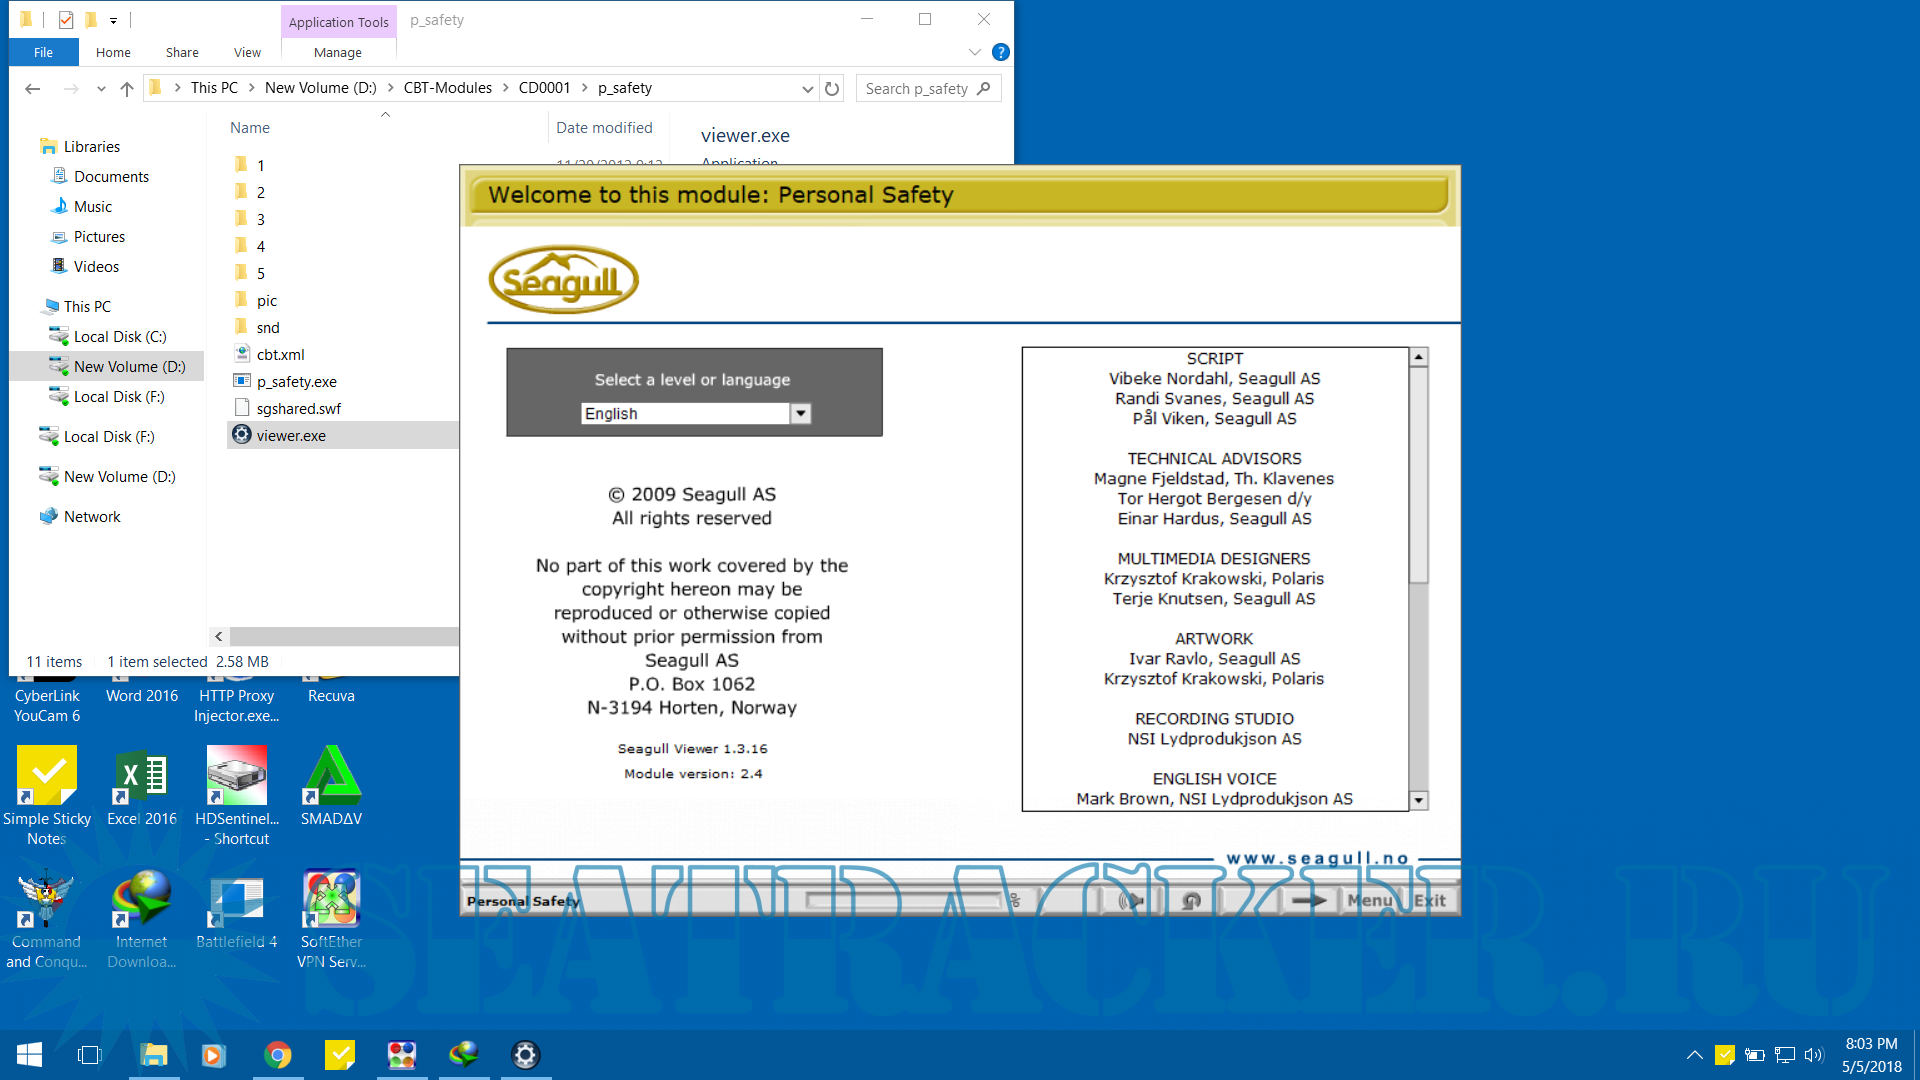Image resolution: width=1920 pixels, height=1080 pixels.
Task: Select New Volume (D:) under This PC
Action: point(129,367)
